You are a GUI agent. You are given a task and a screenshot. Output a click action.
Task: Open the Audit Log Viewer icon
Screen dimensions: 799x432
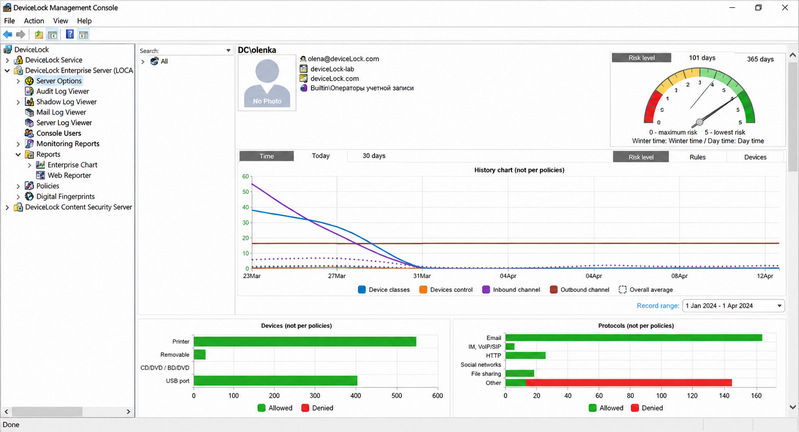(x=30, y=91)
